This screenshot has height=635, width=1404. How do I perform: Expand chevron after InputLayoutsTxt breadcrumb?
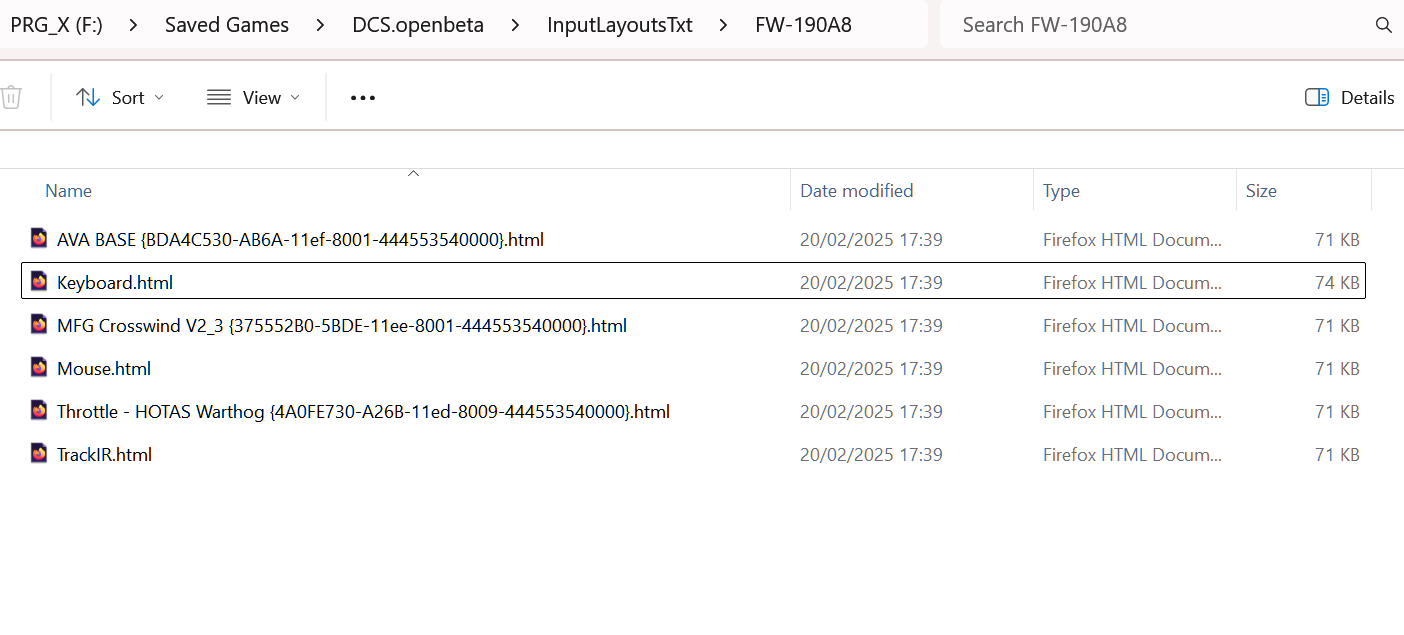(x=723, y=25)
